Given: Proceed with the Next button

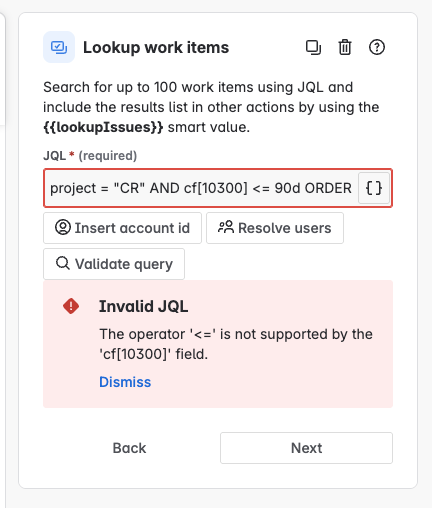Looking at the screenshot, I should [306, 448].
